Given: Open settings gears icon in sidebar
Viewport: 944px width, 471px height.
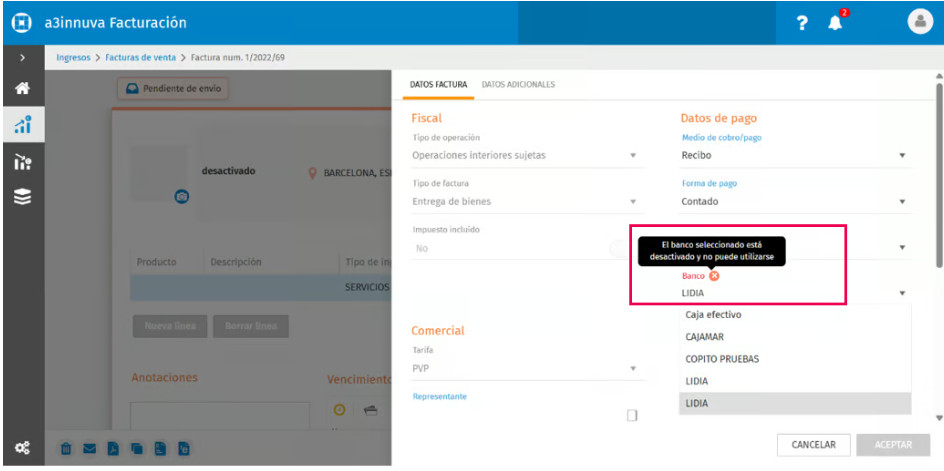Looking at the screenshot, I should 22,448.
